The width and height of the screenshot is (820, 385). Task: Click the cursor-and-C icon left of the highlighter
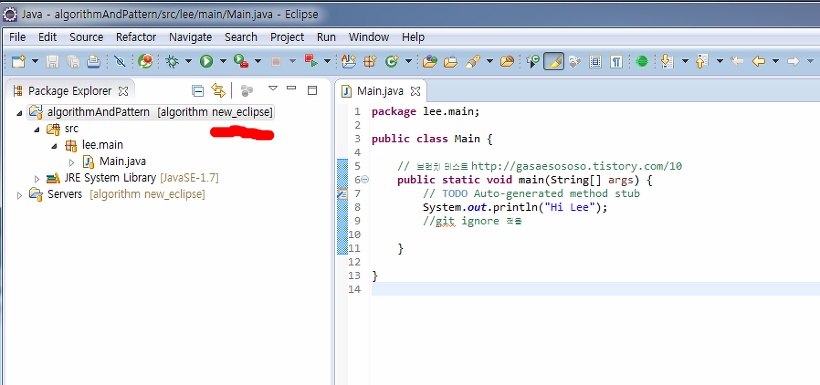pos(533,62)
